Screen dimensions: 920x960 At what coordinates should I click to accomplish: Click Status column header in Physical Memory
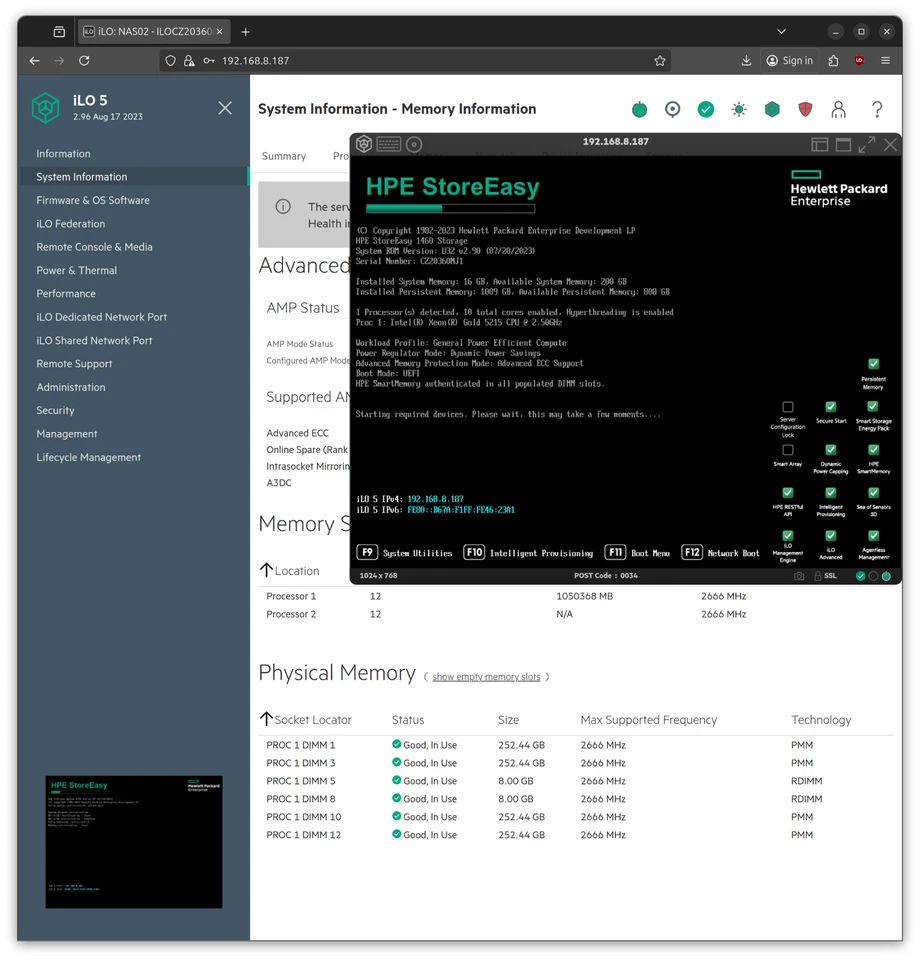pos(408,720)
